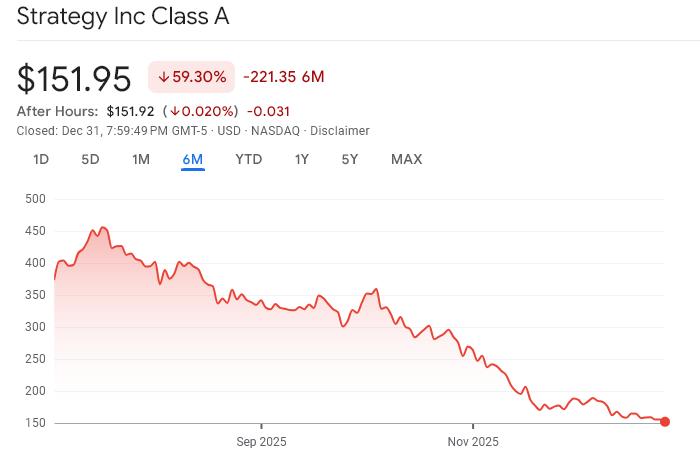Click the red endpoint dot on chart
The height and width of the screenshot is (461, 700).
pyautogui.click(x=665, y=422)
